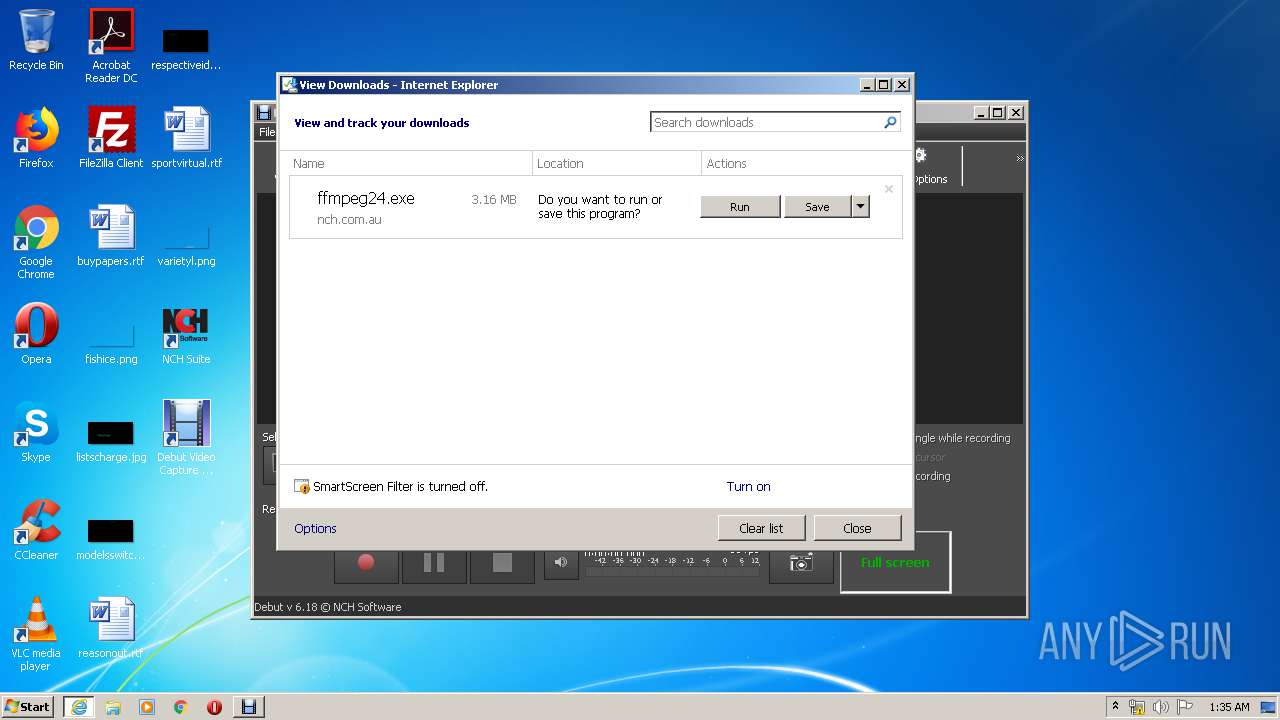Expand the Debut toolbar overflow chevron
The image size is (1280, 720).
pyautogui.click(x=1019, y=159)
